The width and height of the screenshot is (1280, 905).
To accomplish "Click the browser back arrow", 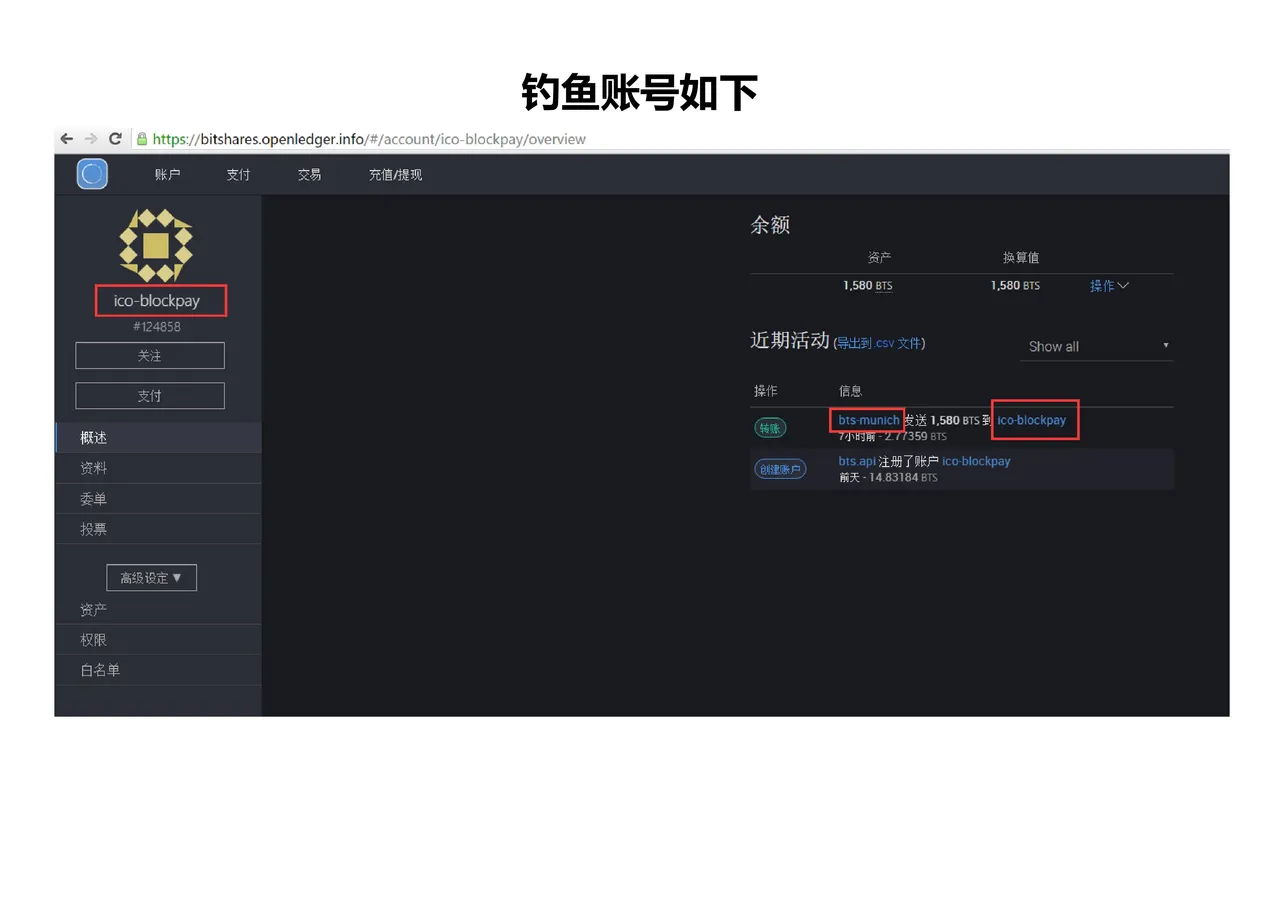I will click(x=67, y=139).
